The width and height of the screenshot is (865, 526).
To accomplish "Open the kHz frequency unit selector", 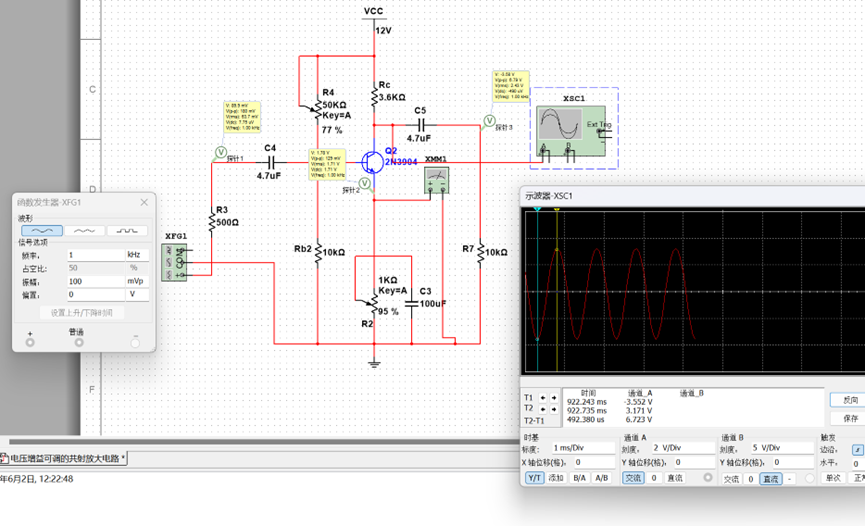I will click(137, 254).
